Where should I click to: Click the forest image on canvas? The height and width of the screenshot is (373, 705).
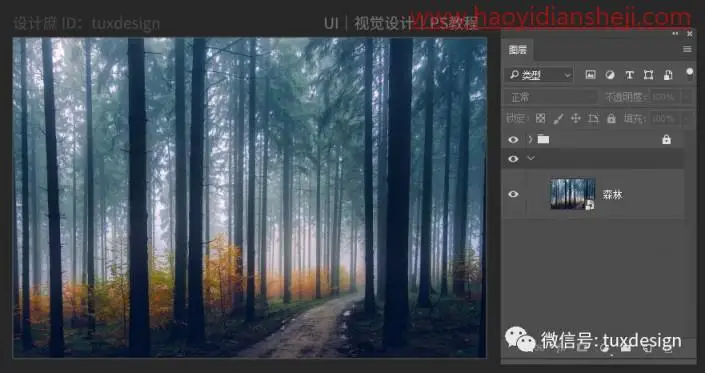click(x=250, y=198)
